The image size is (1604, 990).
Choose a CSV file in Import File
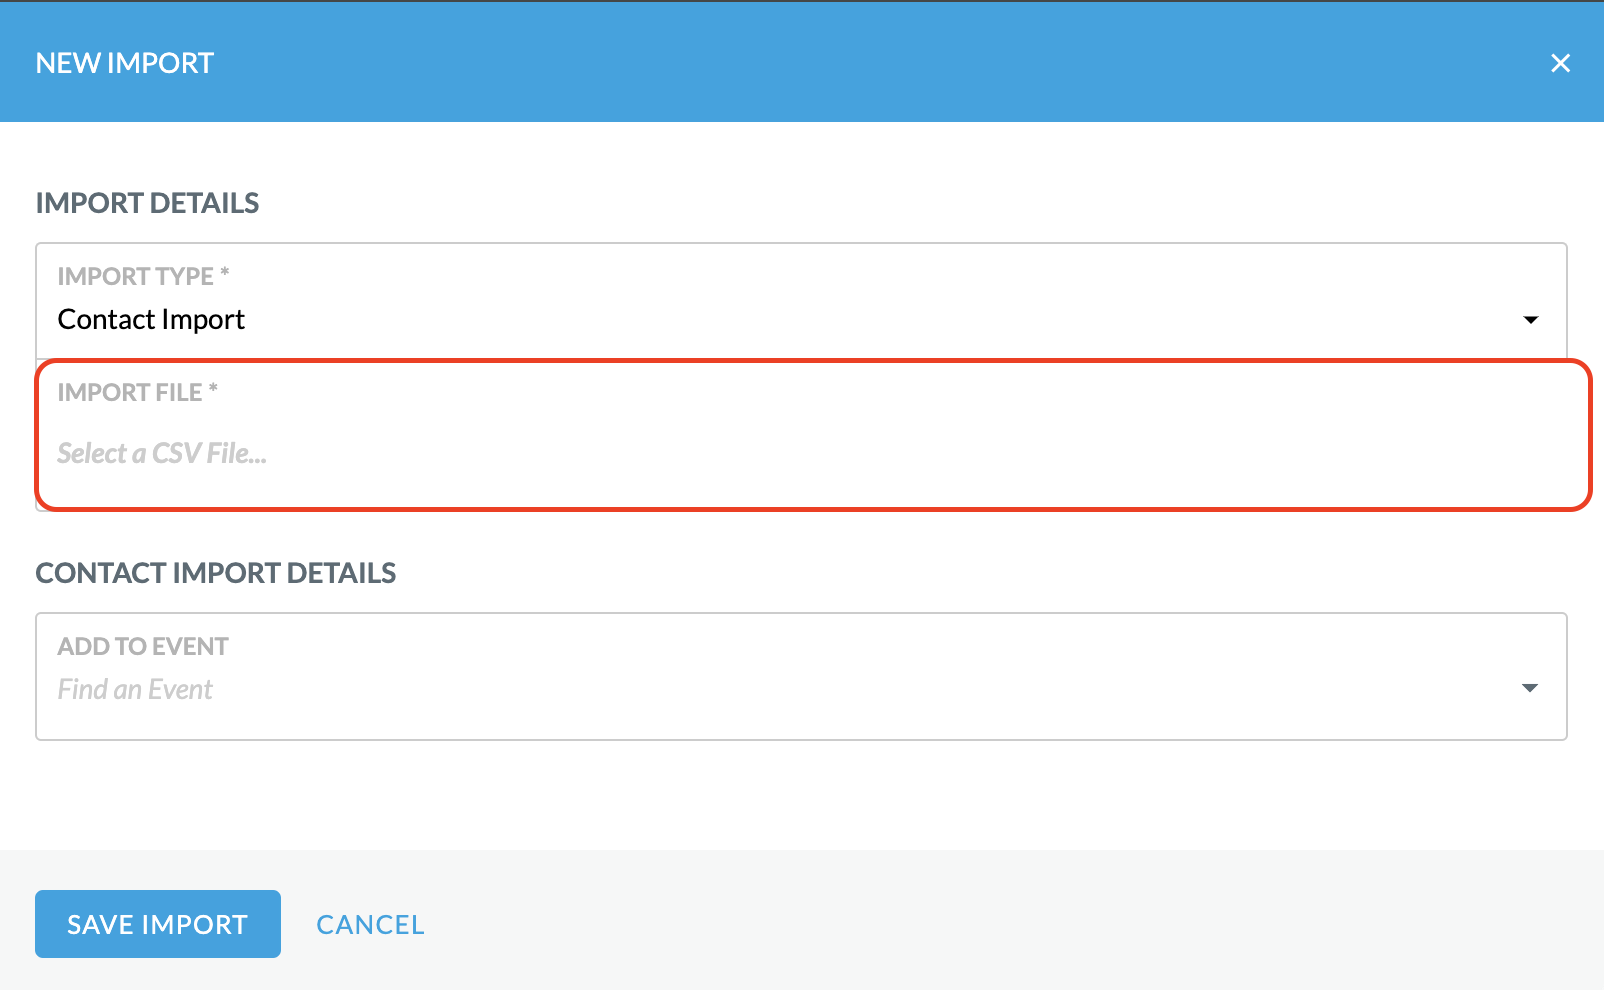(x=162, y=453)
